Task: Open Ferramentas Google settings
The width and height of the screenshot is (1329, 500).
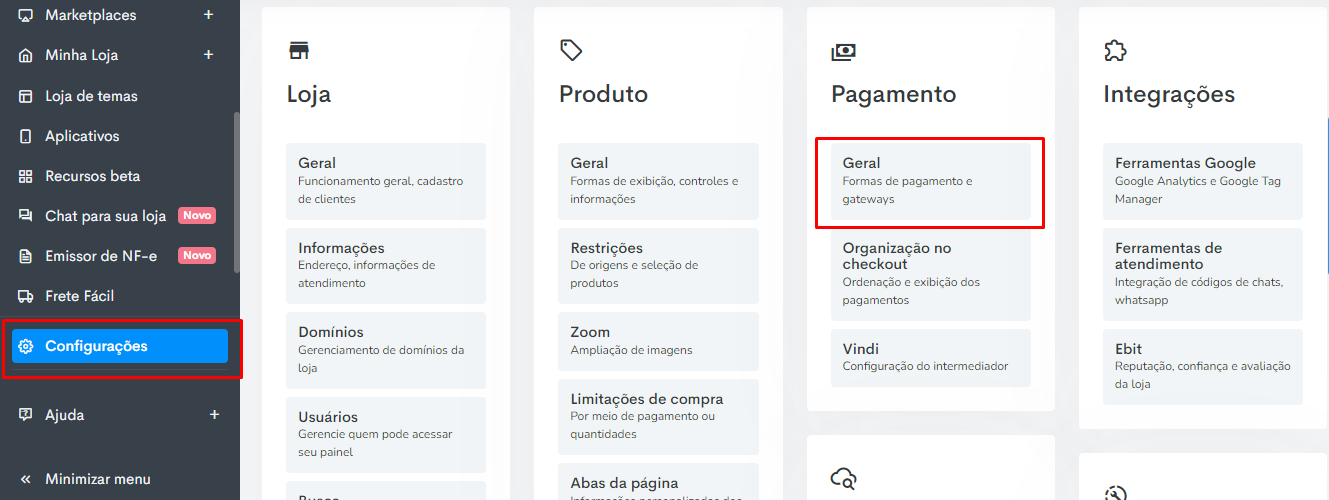Action: pos(1203,181)
